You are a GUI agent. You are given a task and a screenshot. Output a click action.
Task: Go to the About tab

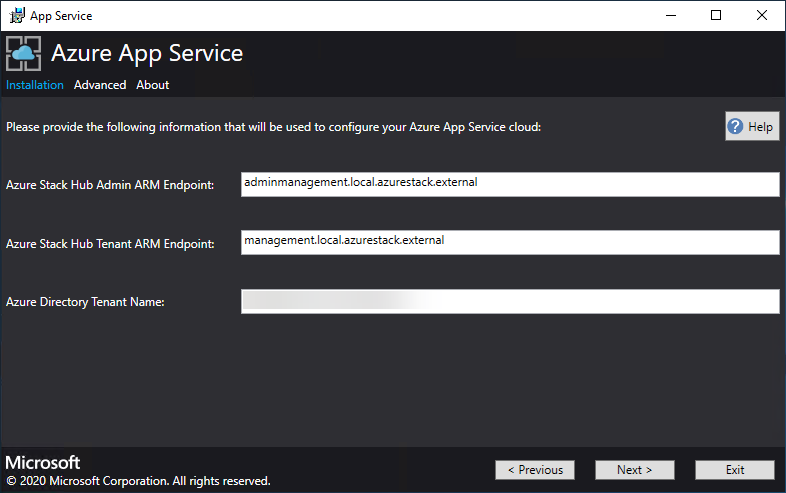[153, 85]
